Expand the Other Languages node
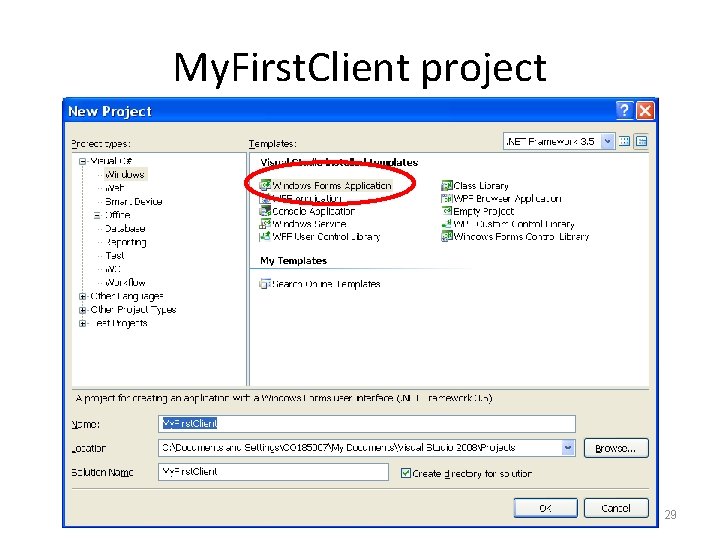The height and width of the screenshot is (540, 720). [83, 296]
